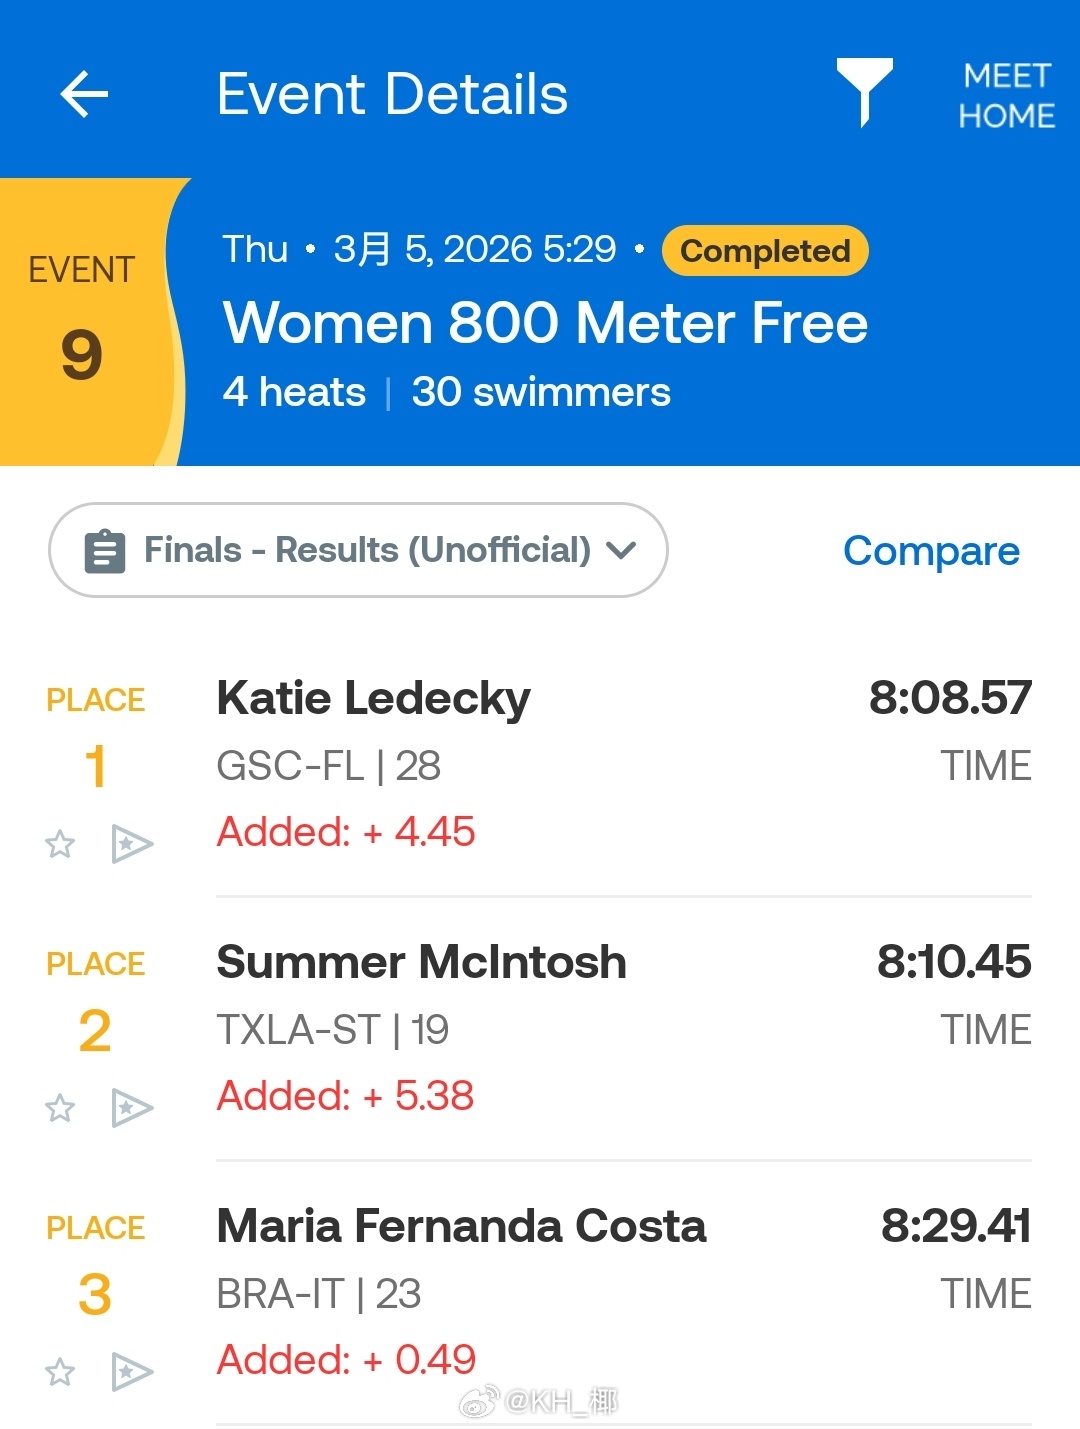Tap Women 800 Meter Free title
The width and height of the screenshot is (1080, 1429).
[x=545, y=323]
